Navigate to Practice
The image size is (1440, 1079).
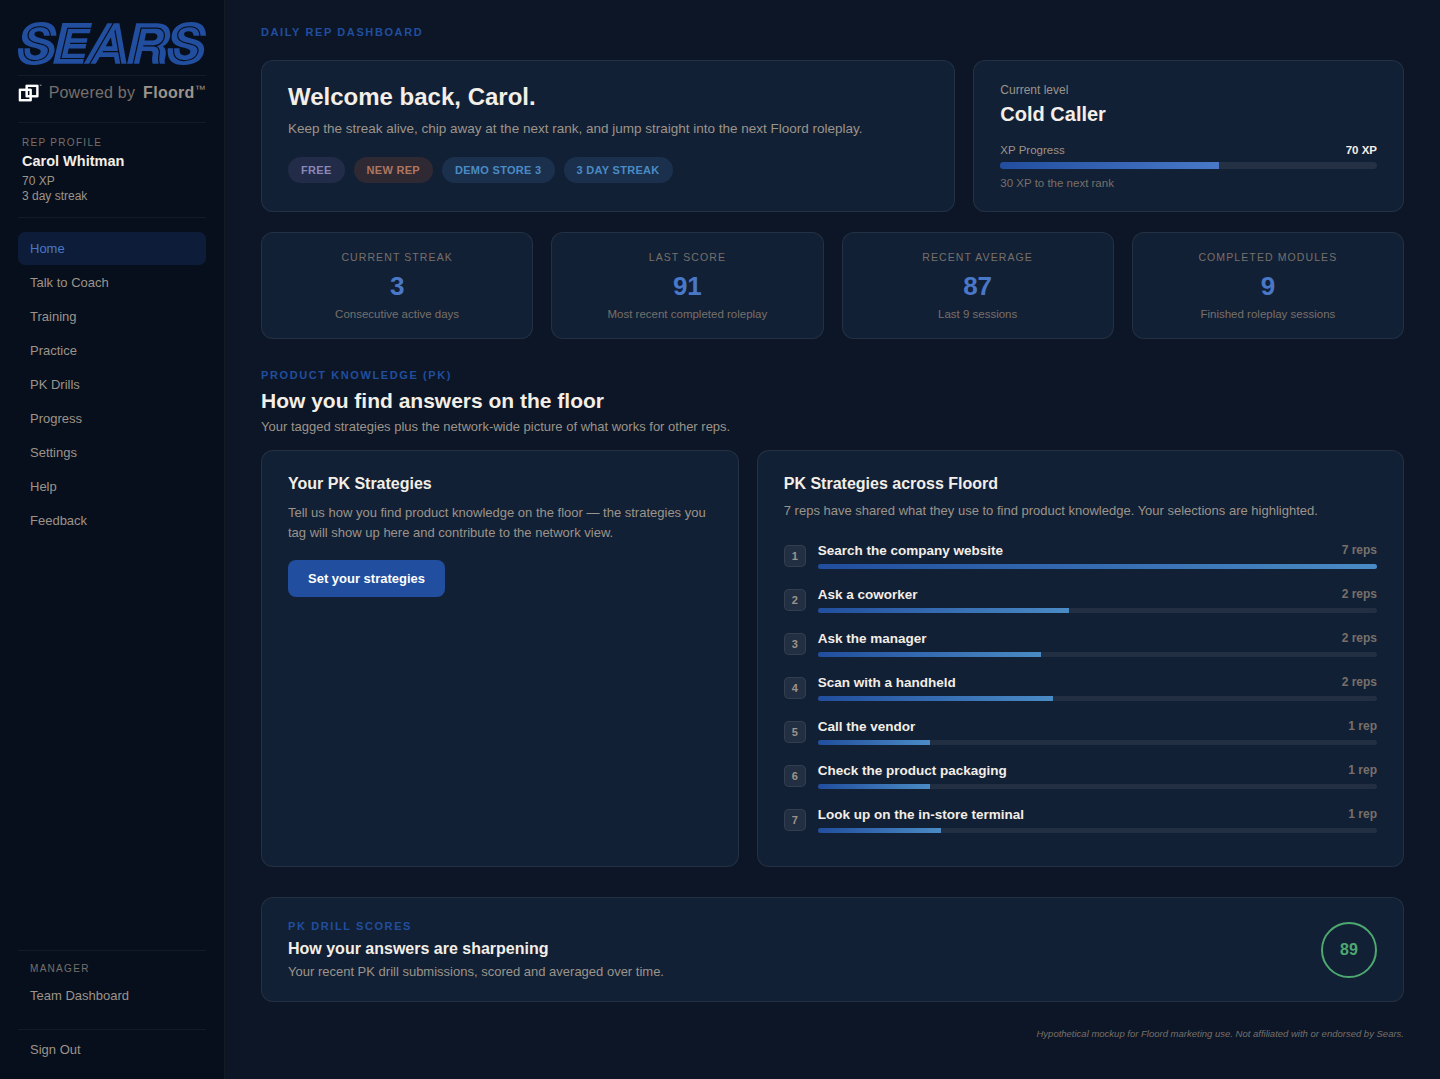(x=112, y=351)
